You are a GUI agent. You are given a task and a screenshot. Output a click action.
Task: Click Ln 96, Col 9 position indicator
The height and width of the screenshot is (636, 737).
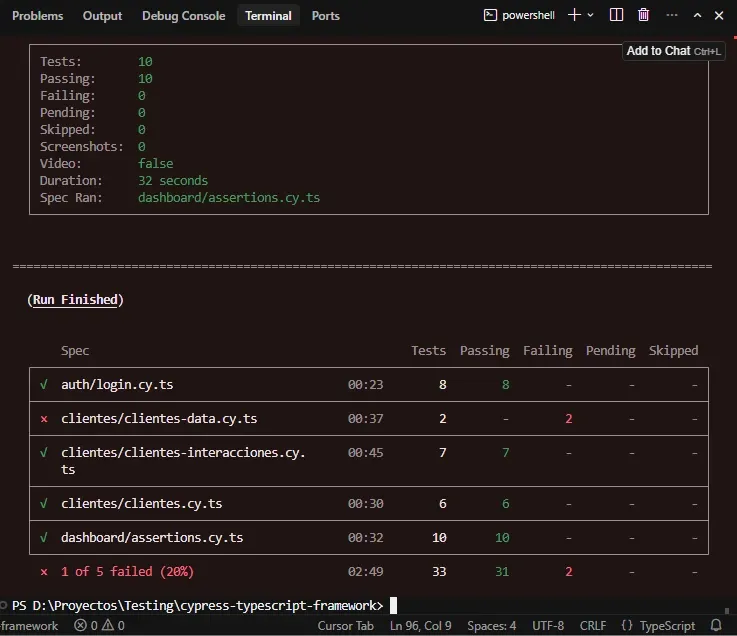(x=421, y=626)
